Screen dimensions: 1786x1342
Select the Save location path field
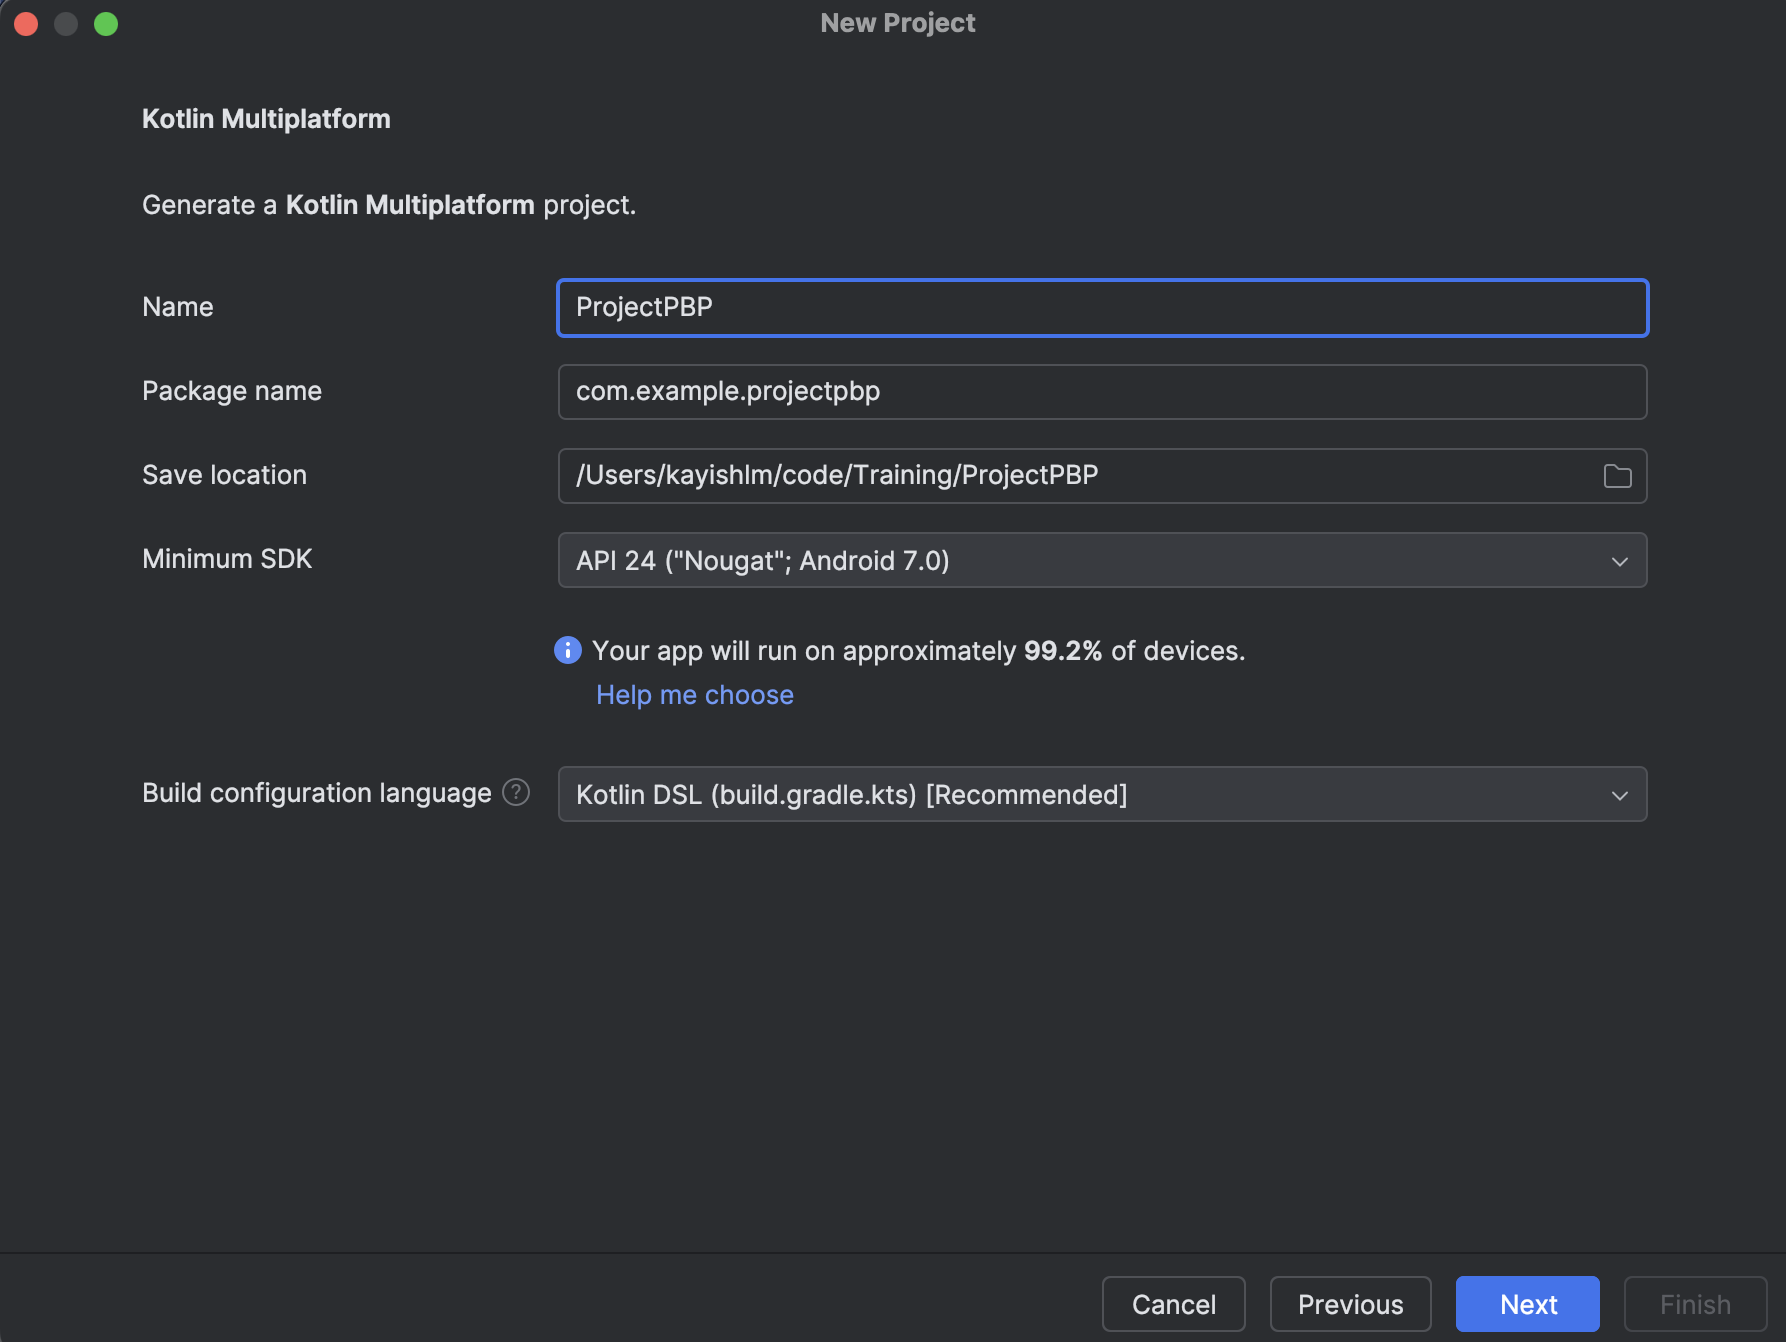(x=1080, y=476)
